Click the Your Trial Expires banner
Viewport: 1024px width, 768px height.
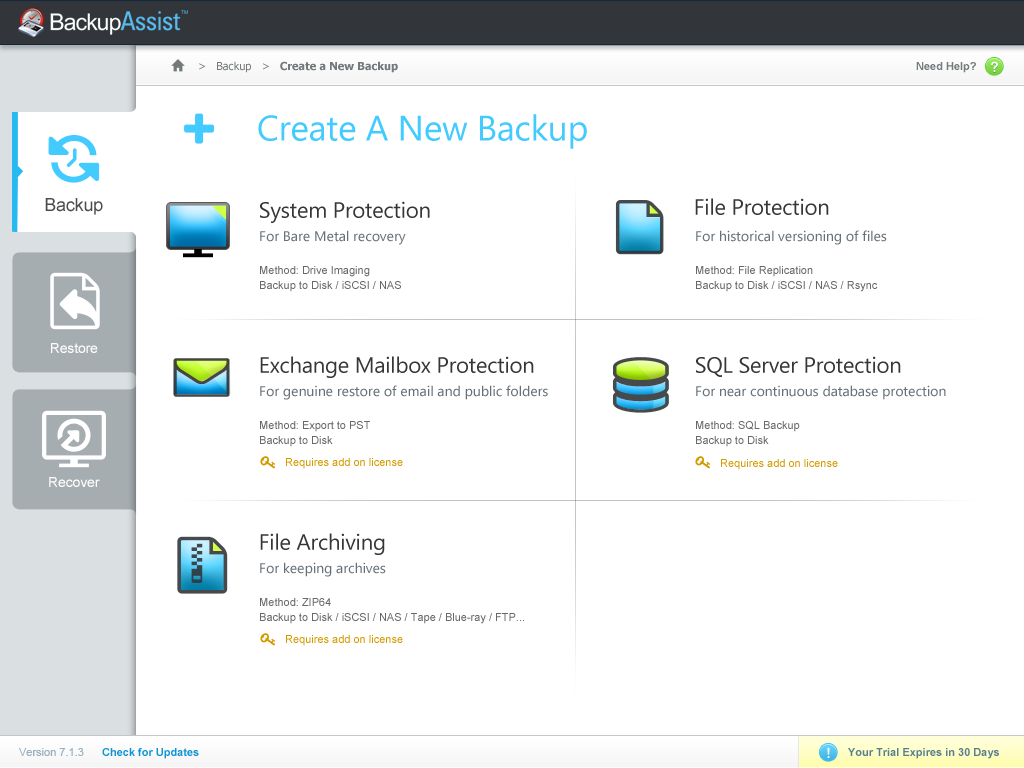click(x=922, y=752)
